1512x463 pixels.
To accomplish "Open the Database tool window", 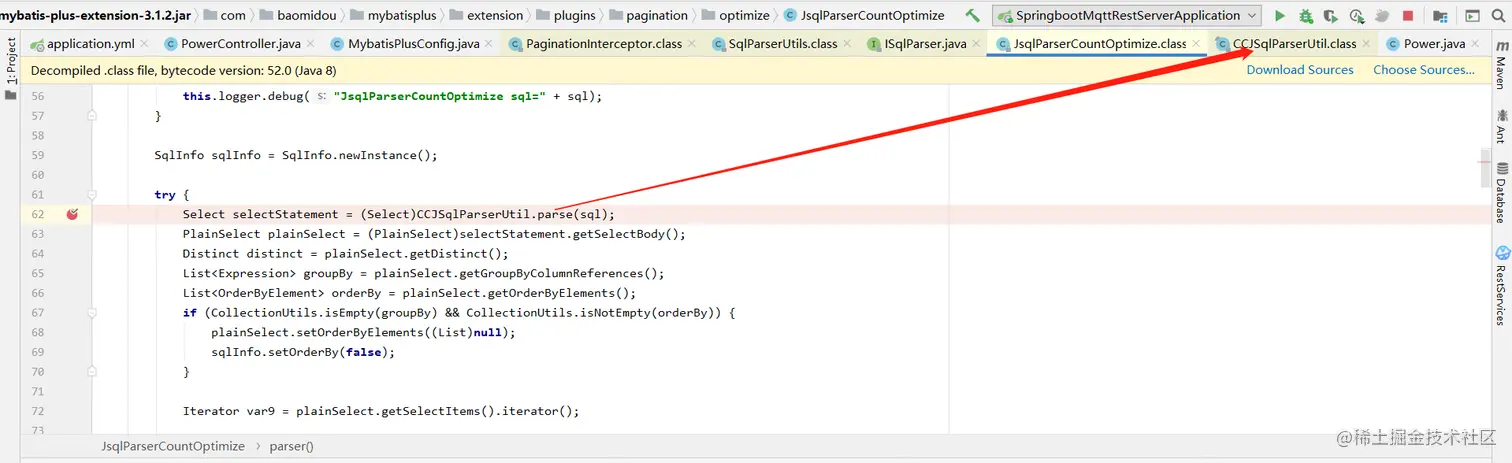I will [1501, 192].
